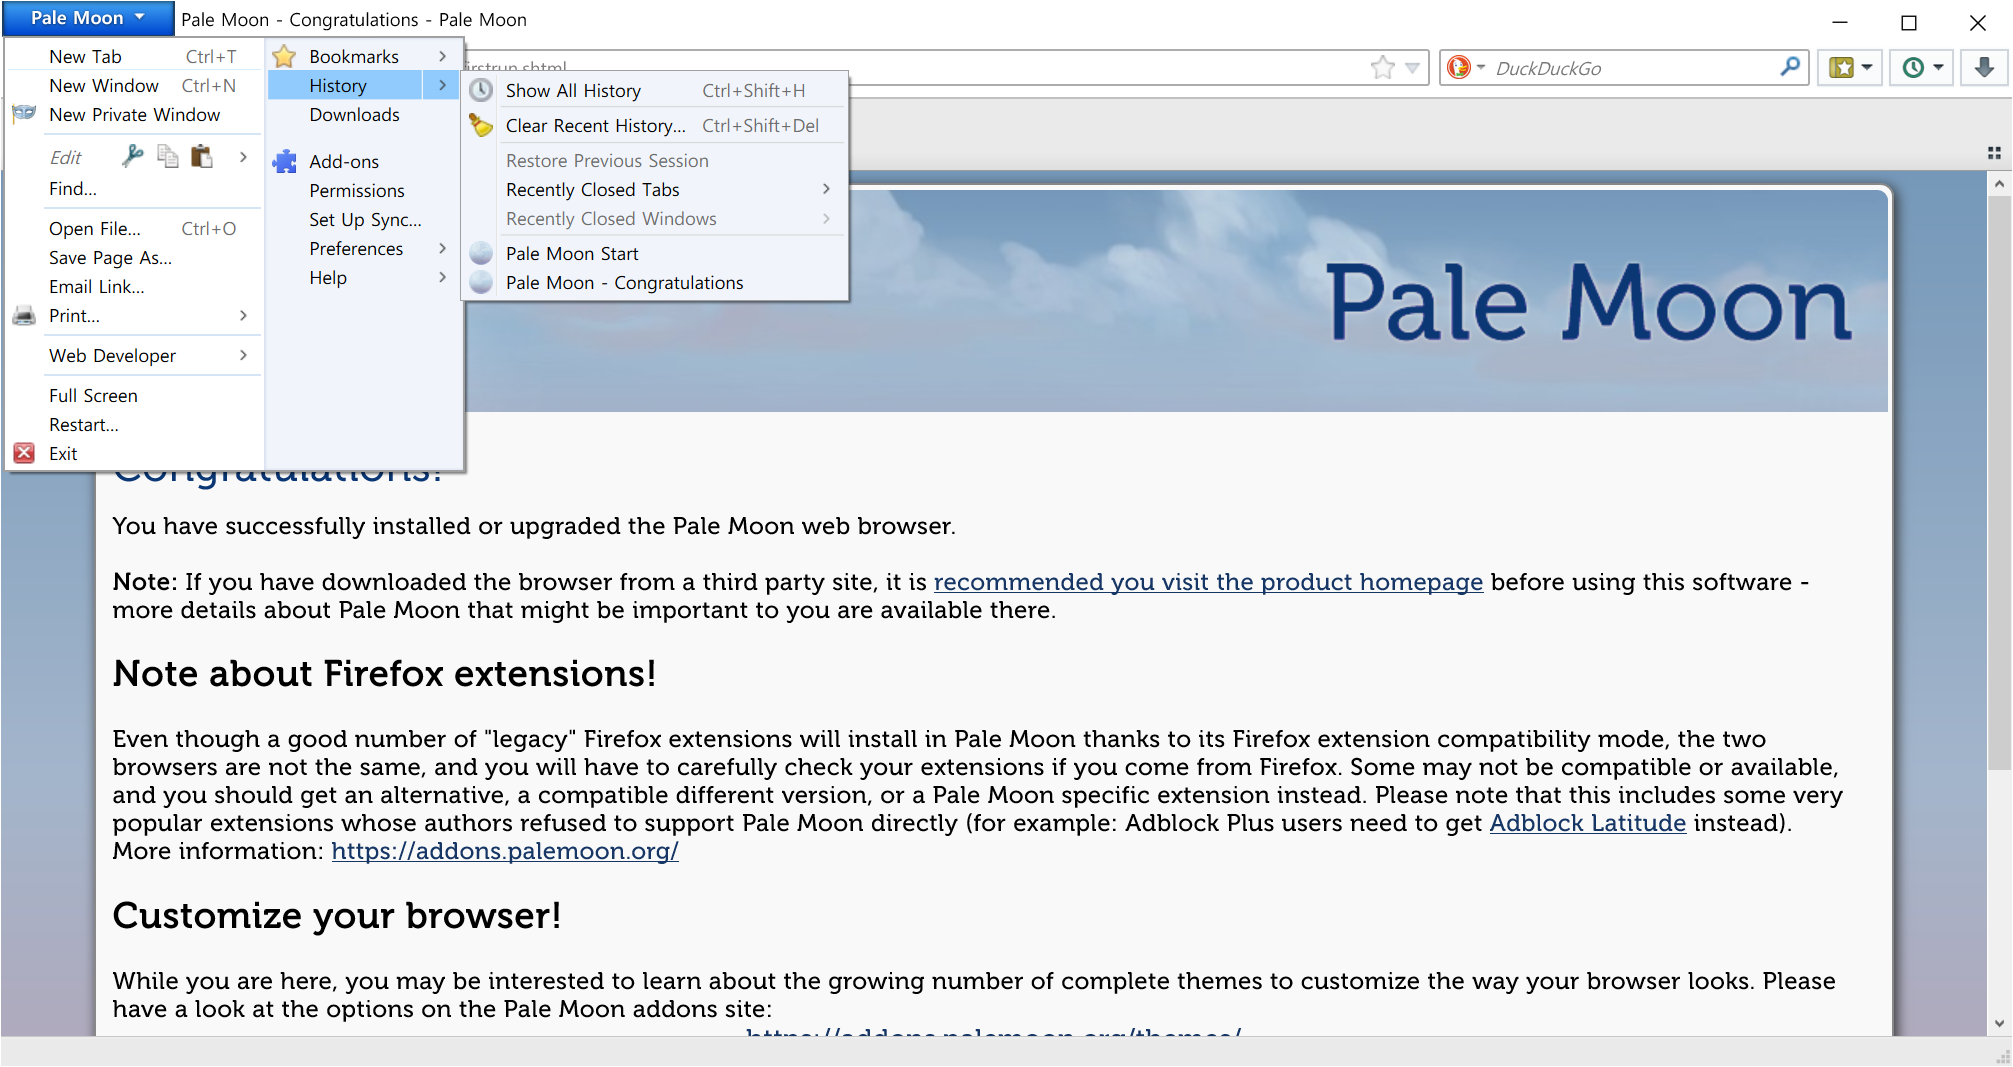The height and width of the screenshot is (1067, 2013).
Task: Open the bookmarks toolbar button dropdown
Action: point(1851,67)
